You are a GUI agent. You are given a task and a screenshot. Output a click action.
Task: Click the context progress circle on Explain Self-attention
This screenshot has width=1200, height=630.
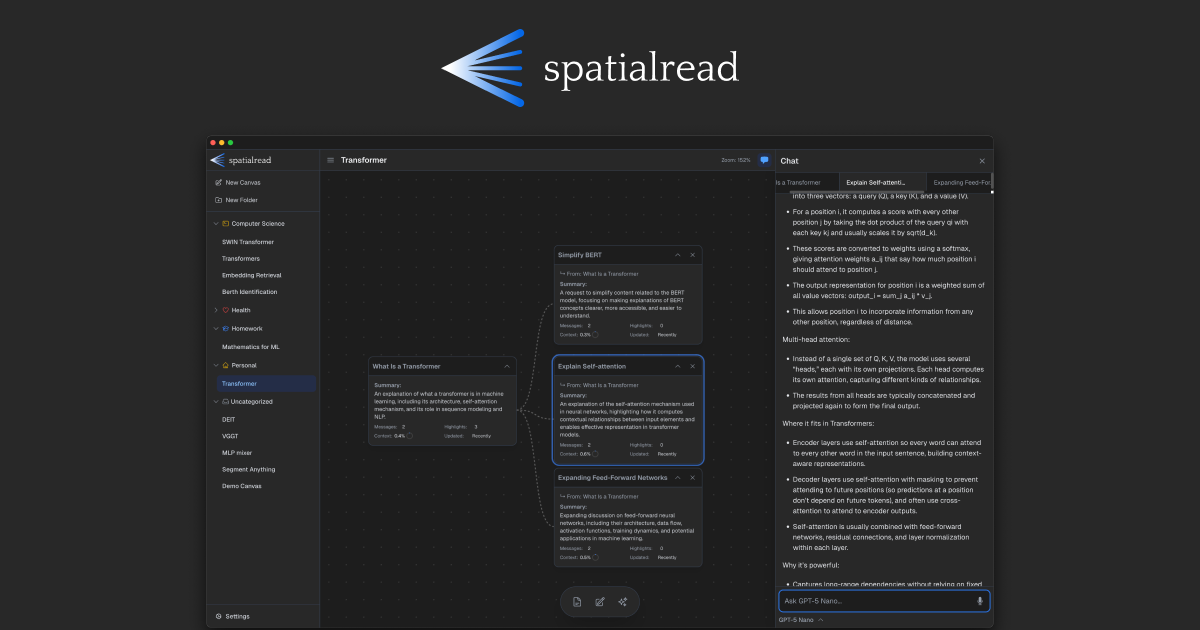(595, 454)
